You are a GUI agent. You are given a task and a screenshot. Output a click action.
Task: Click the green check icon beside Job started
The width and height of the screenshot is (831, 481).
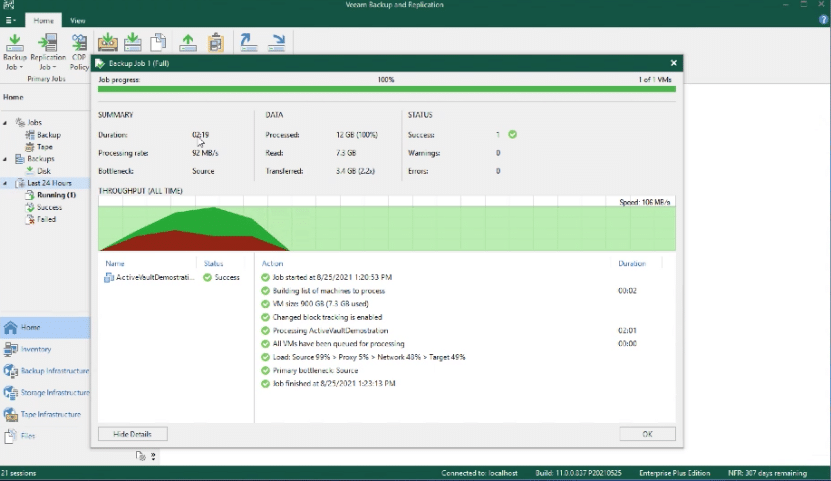[x=266, y=277]
